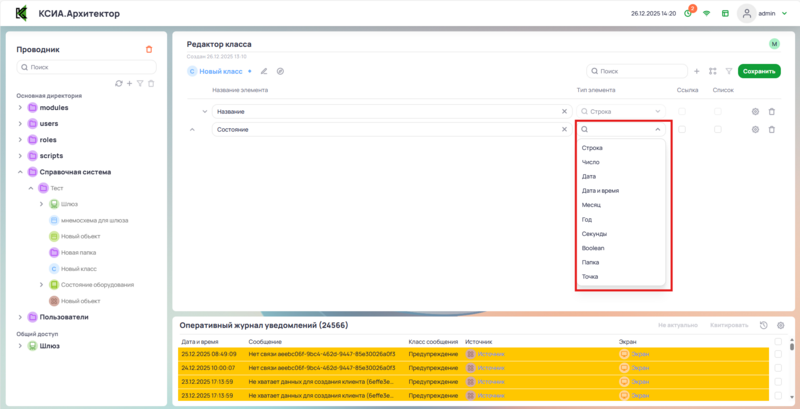Viewport: 800px width, 409px height.
Task: Delete the Состояние row with its trash icon
Action: point(771,130)
